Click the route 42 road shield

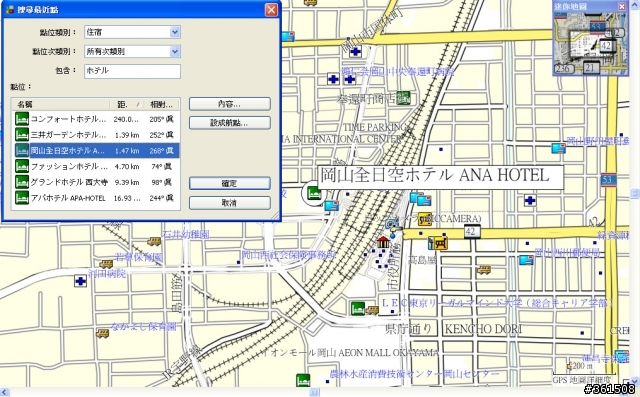coord(471,232)
